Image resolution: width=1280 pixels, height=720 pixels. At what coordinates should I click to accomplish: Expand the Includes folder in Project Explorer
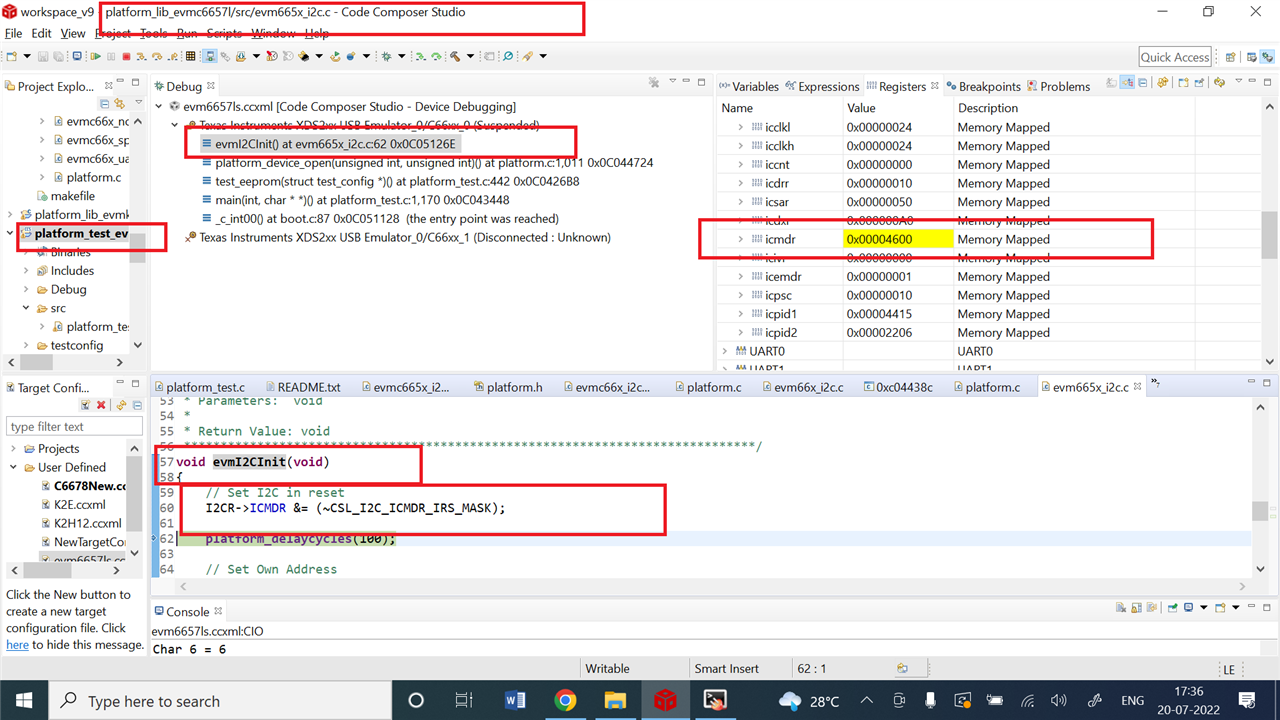tap(27, 270)
